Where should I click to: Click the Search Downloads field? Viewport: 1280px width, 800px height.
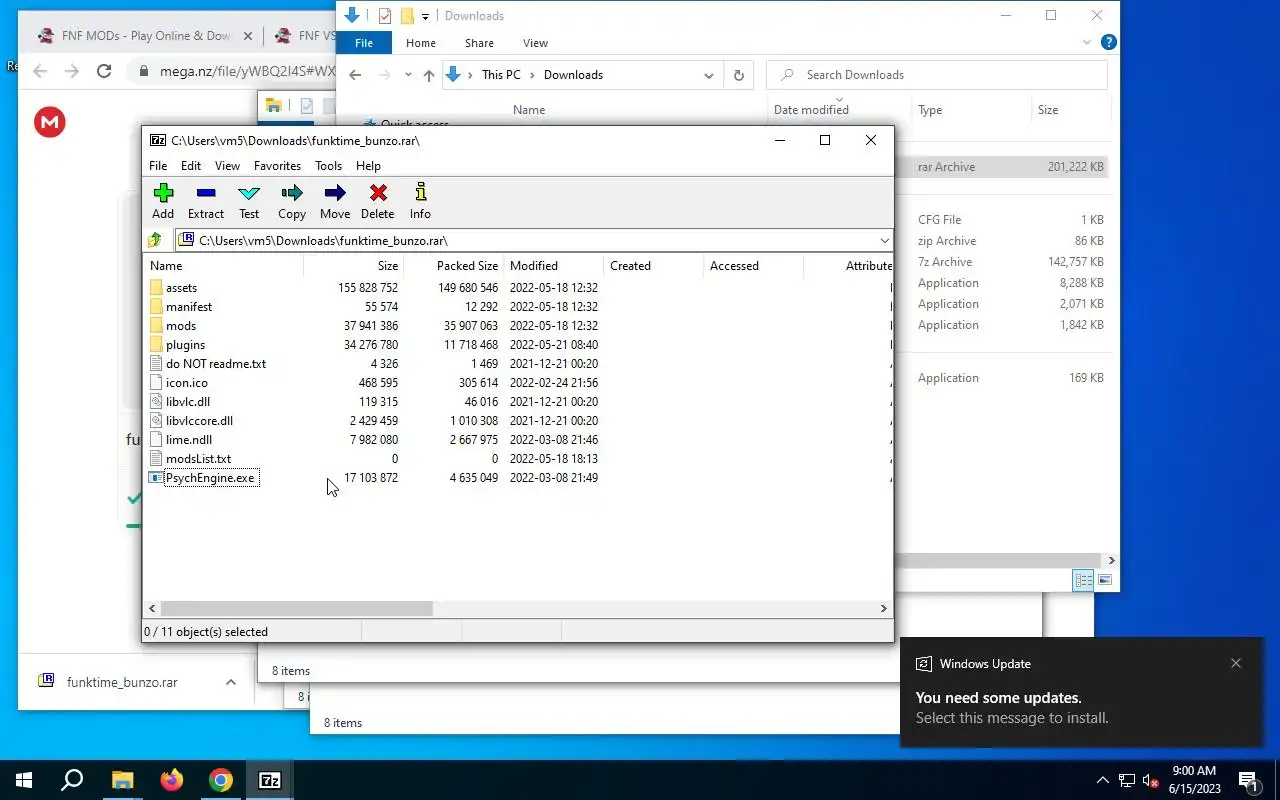click(x=937, y=75)
